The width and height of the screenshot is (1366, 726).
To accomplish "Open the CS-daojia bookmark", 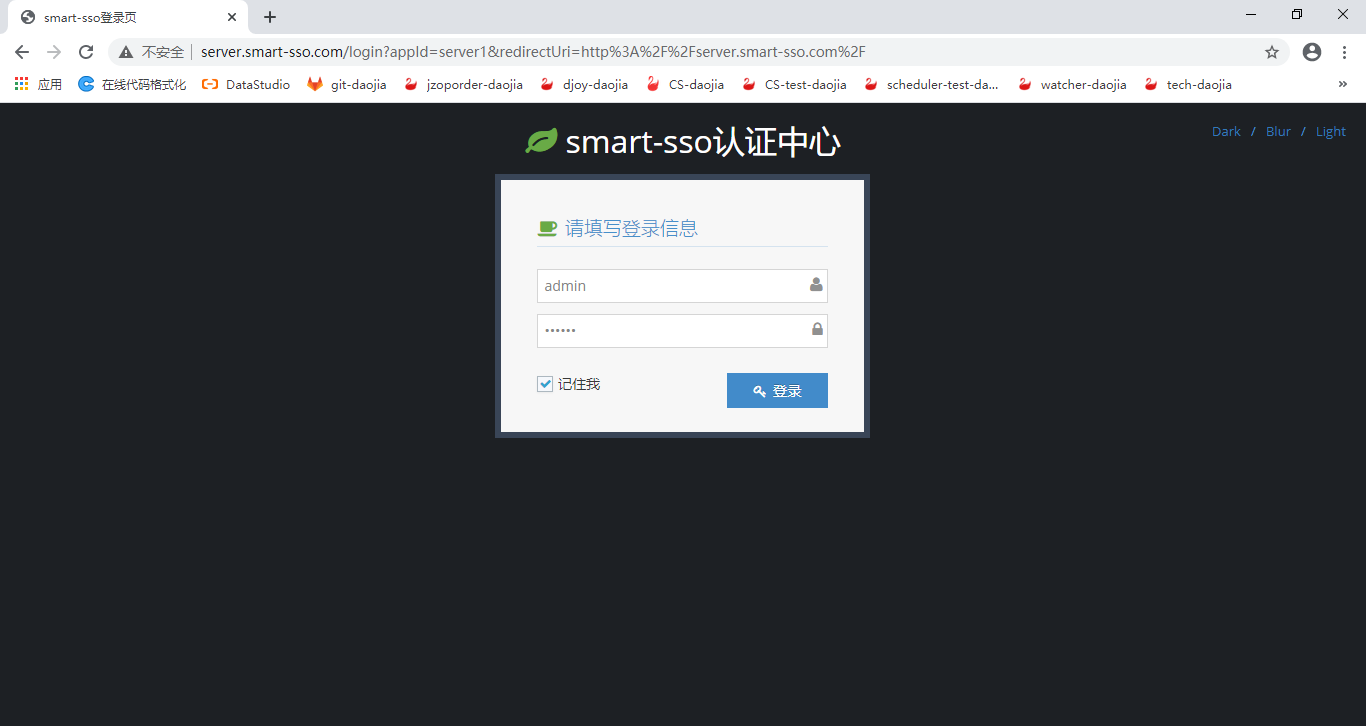I will [x=695, y=84].
